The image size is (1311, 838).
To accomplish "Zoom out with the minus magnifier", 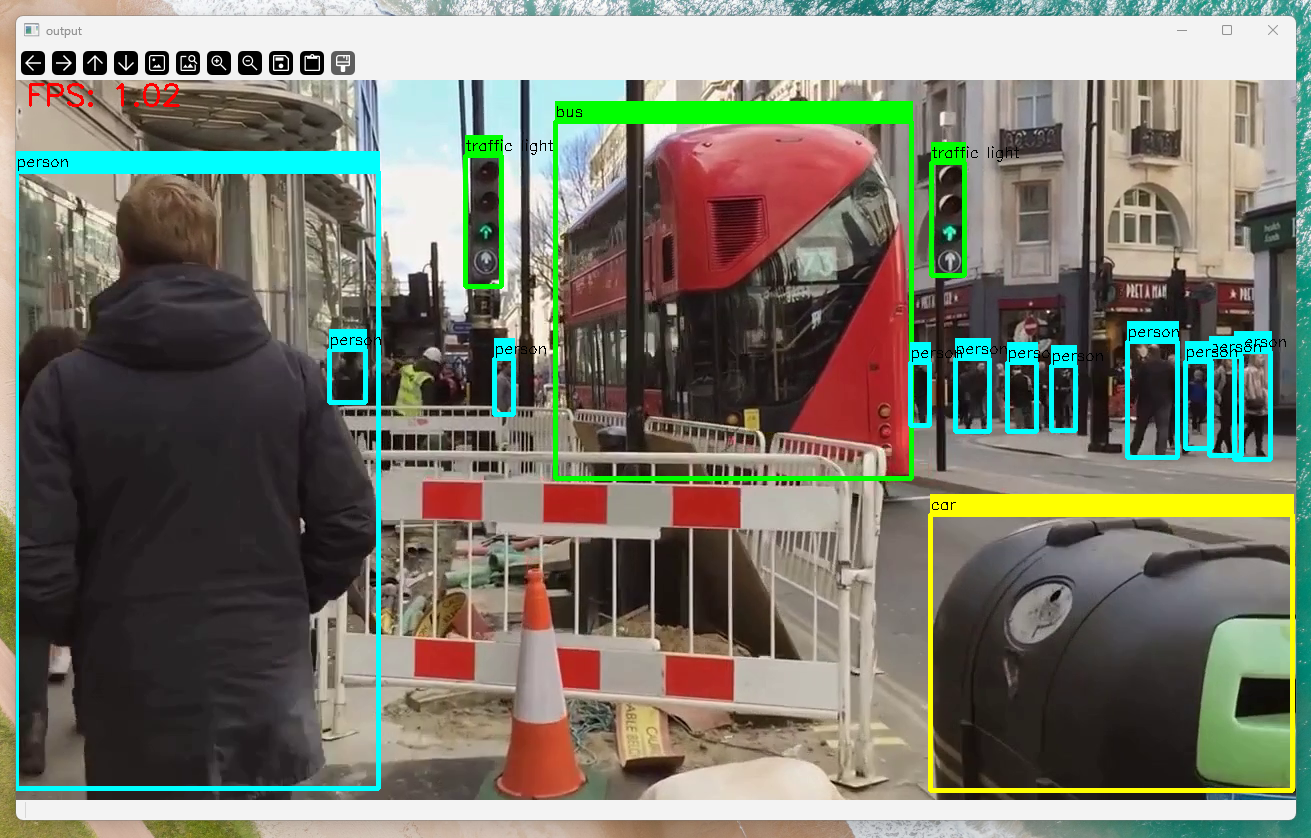I will [250, 63].
